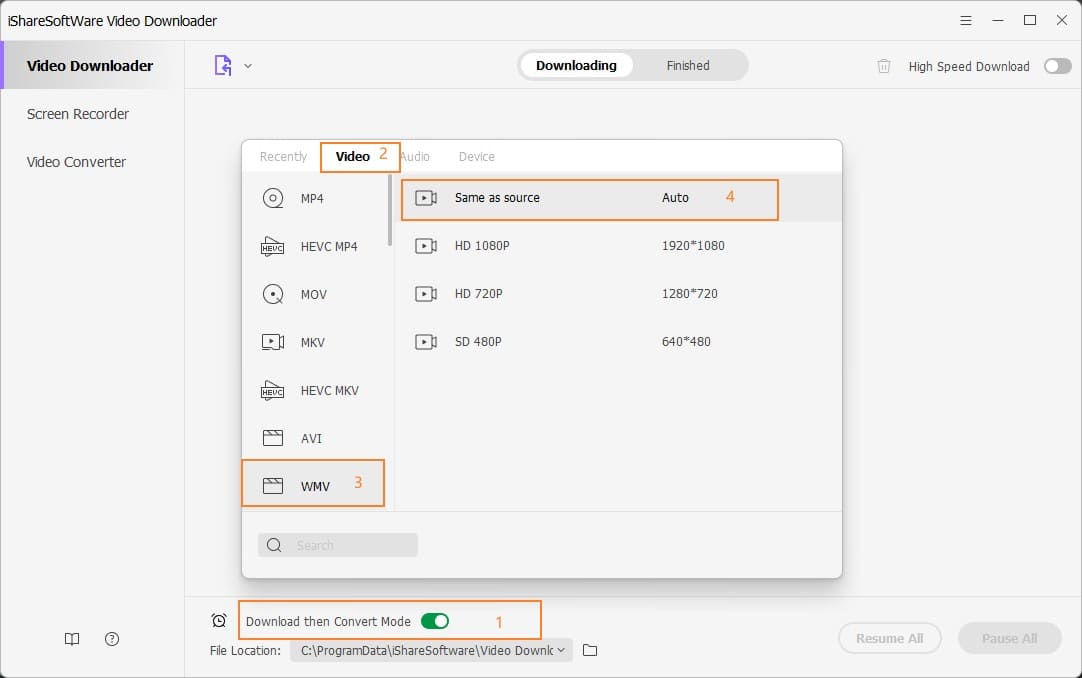
Task: Click the alarm clock scheduling icon
Action: coord(218,620)
